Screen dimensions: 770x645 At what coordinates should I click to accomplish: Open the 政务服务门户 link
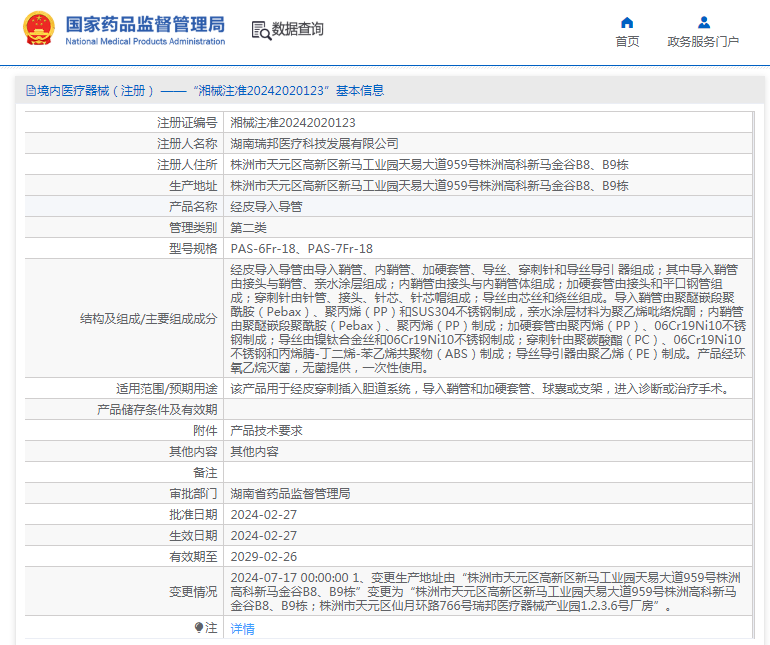[x=703, y=42]
